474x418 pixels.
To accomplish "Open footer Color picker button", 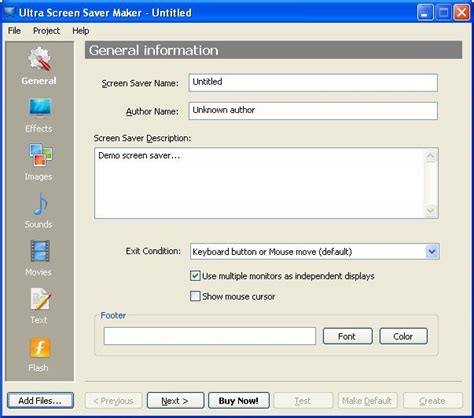I will (x=403, y=336).
